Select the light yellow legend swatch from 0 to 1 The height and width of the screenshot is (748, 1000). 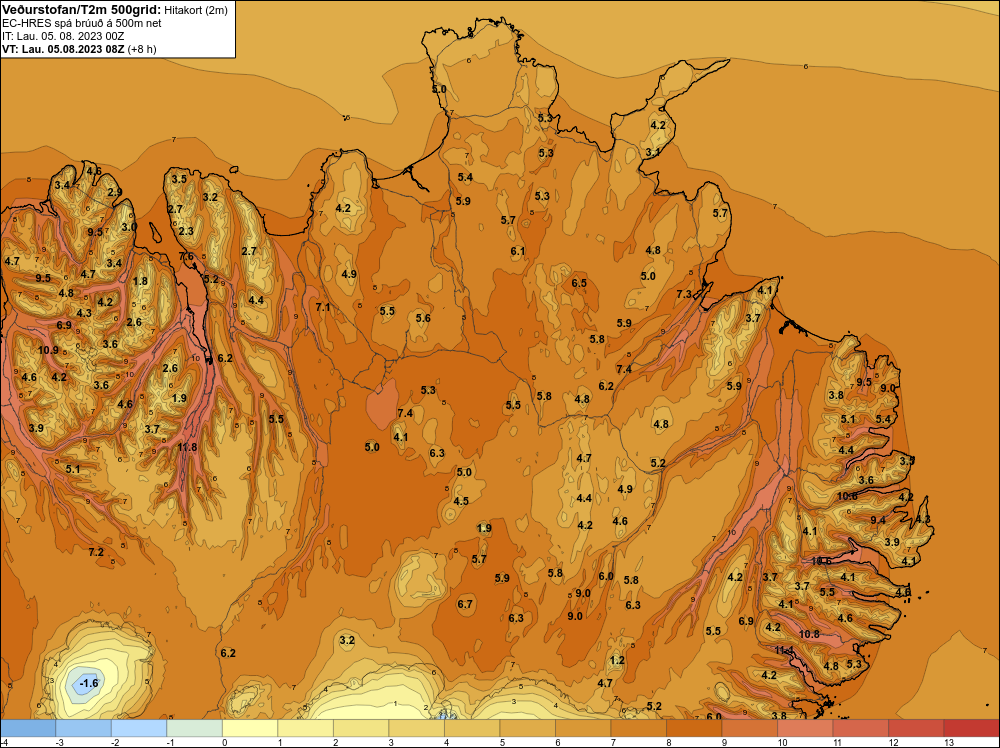(250, 728)
